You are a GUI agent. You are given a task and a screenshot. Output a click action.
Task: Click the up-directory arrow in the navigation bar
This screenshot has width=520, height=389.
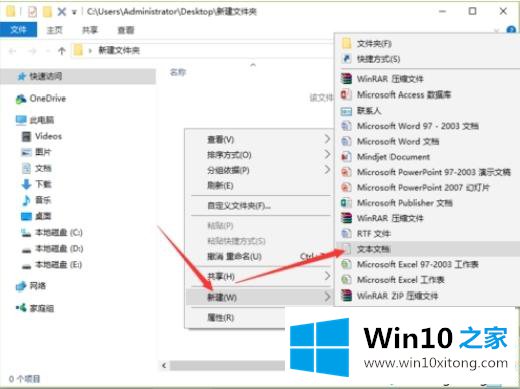pyautogui.click(x=62, y=51)
